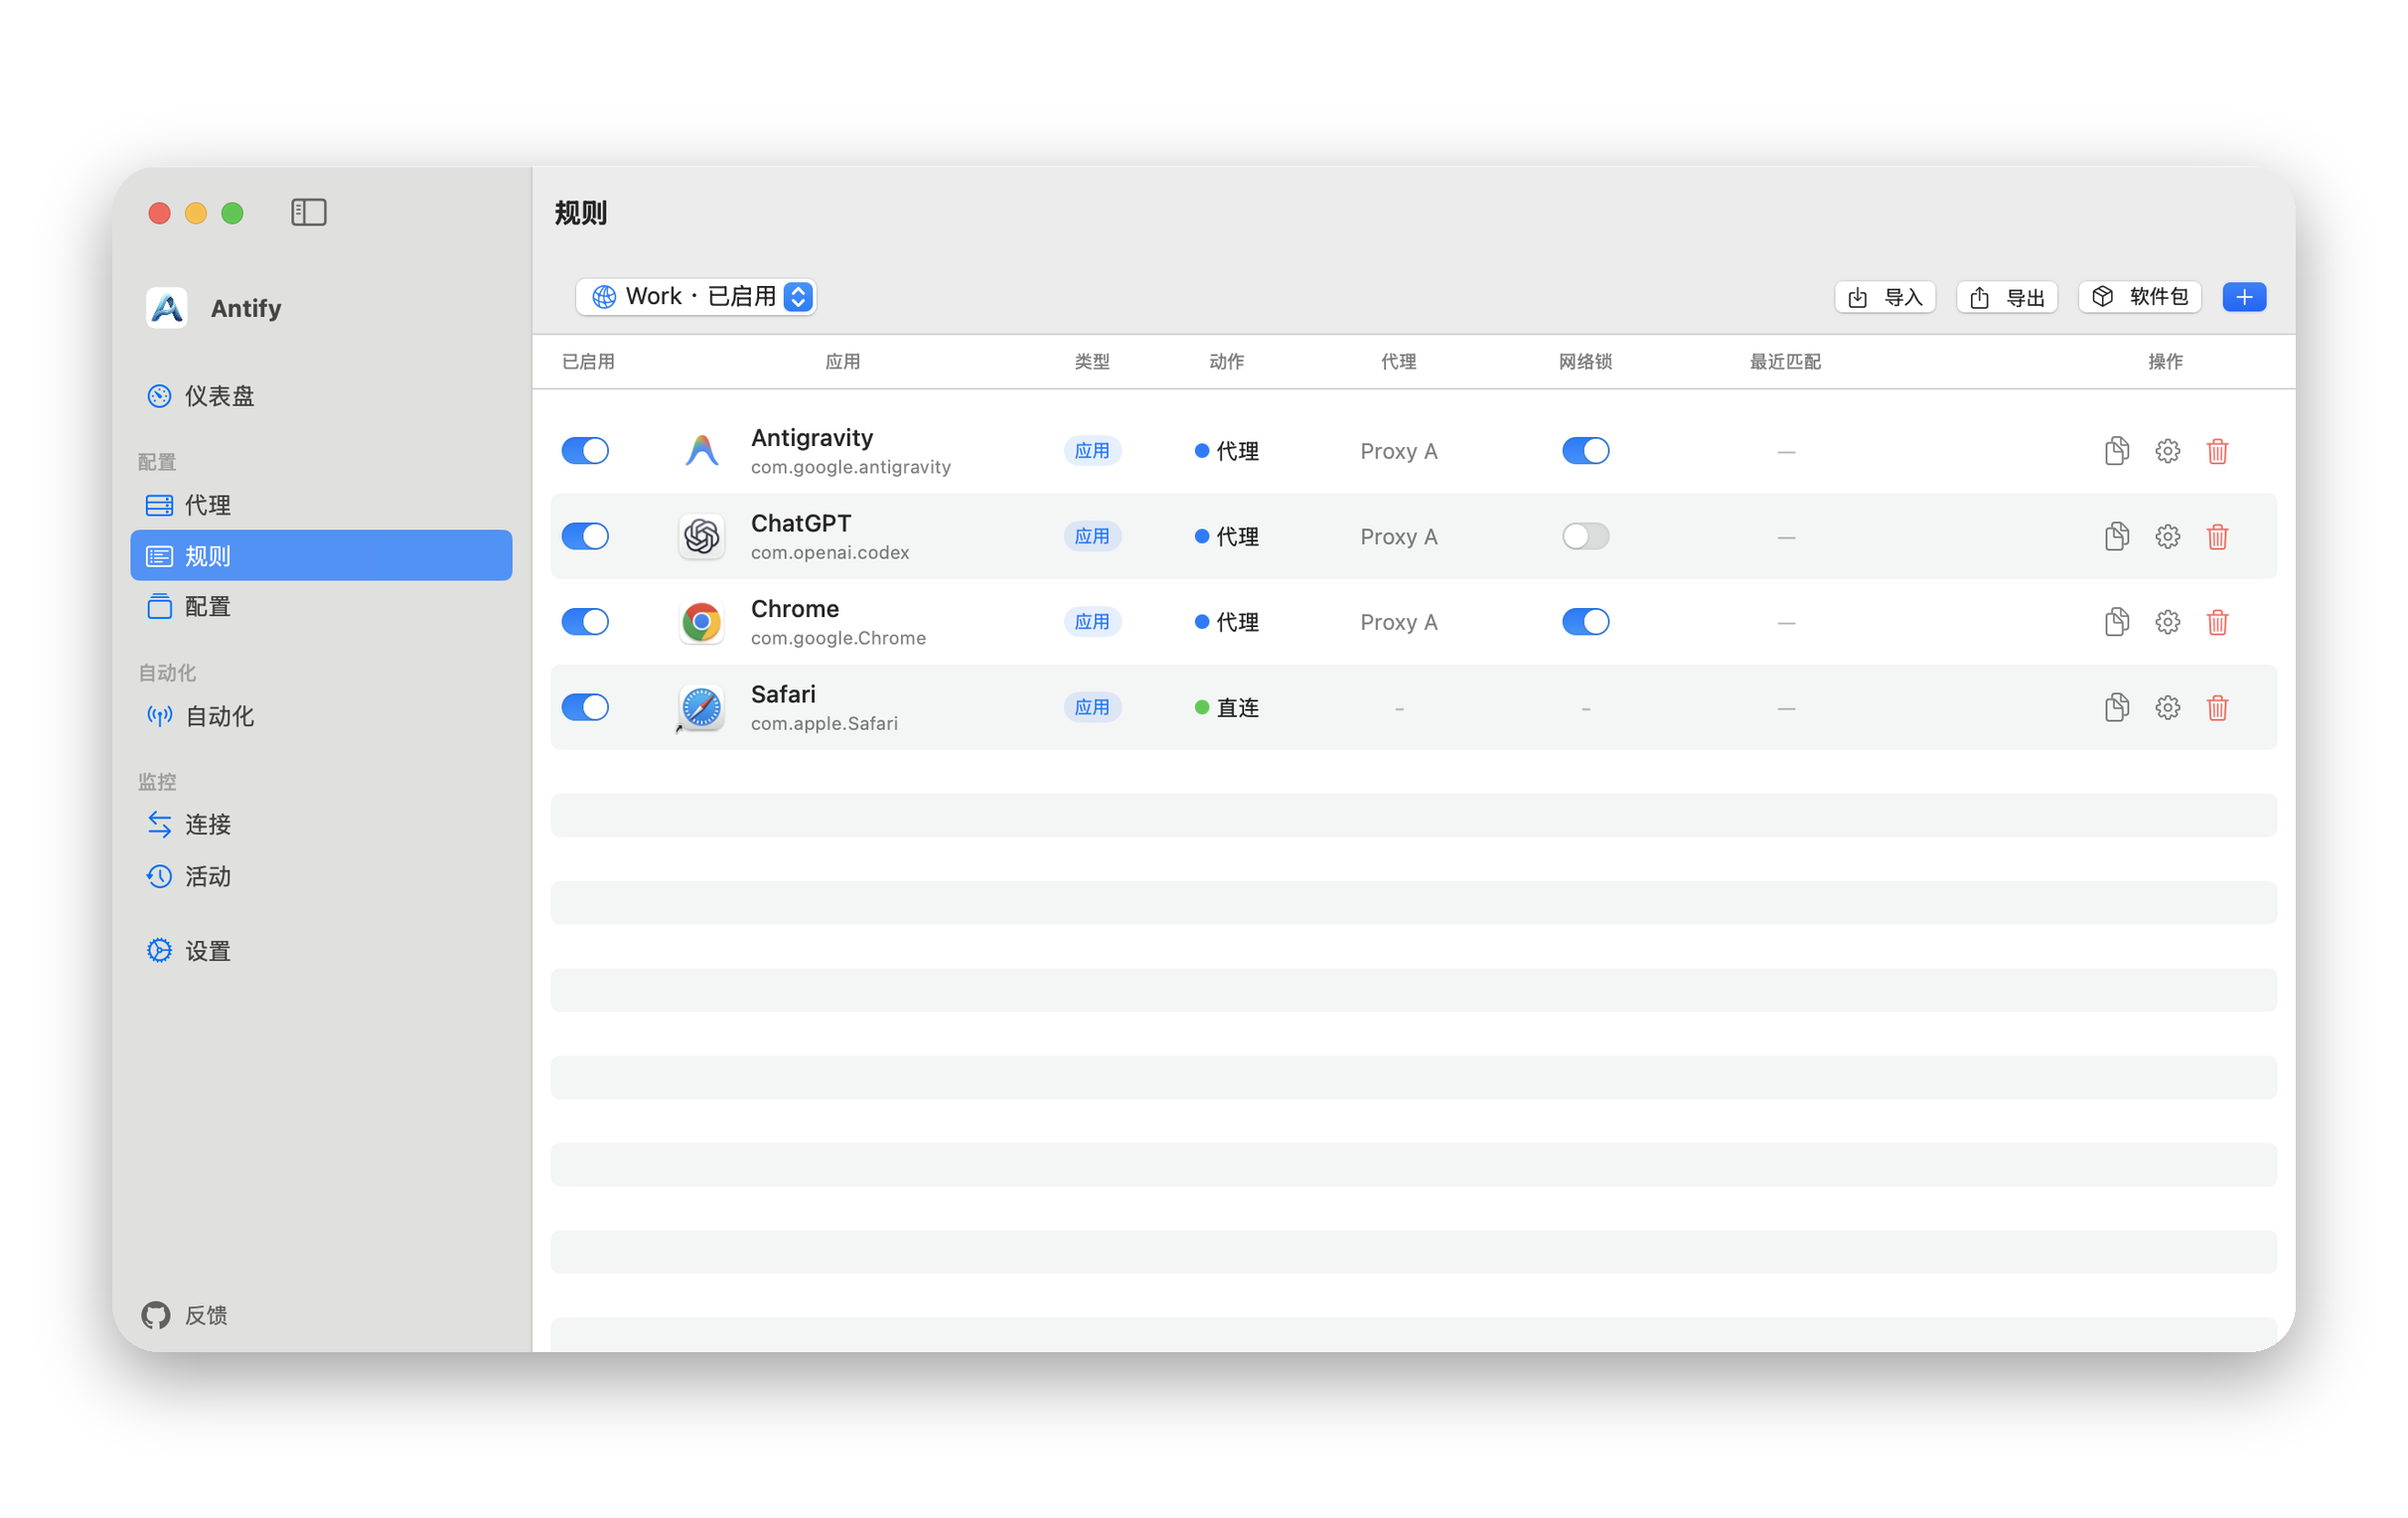Open settings gear for Antigravity rule
This screenshot has height=1518, width=2408.
click(x=2167, y=451)
